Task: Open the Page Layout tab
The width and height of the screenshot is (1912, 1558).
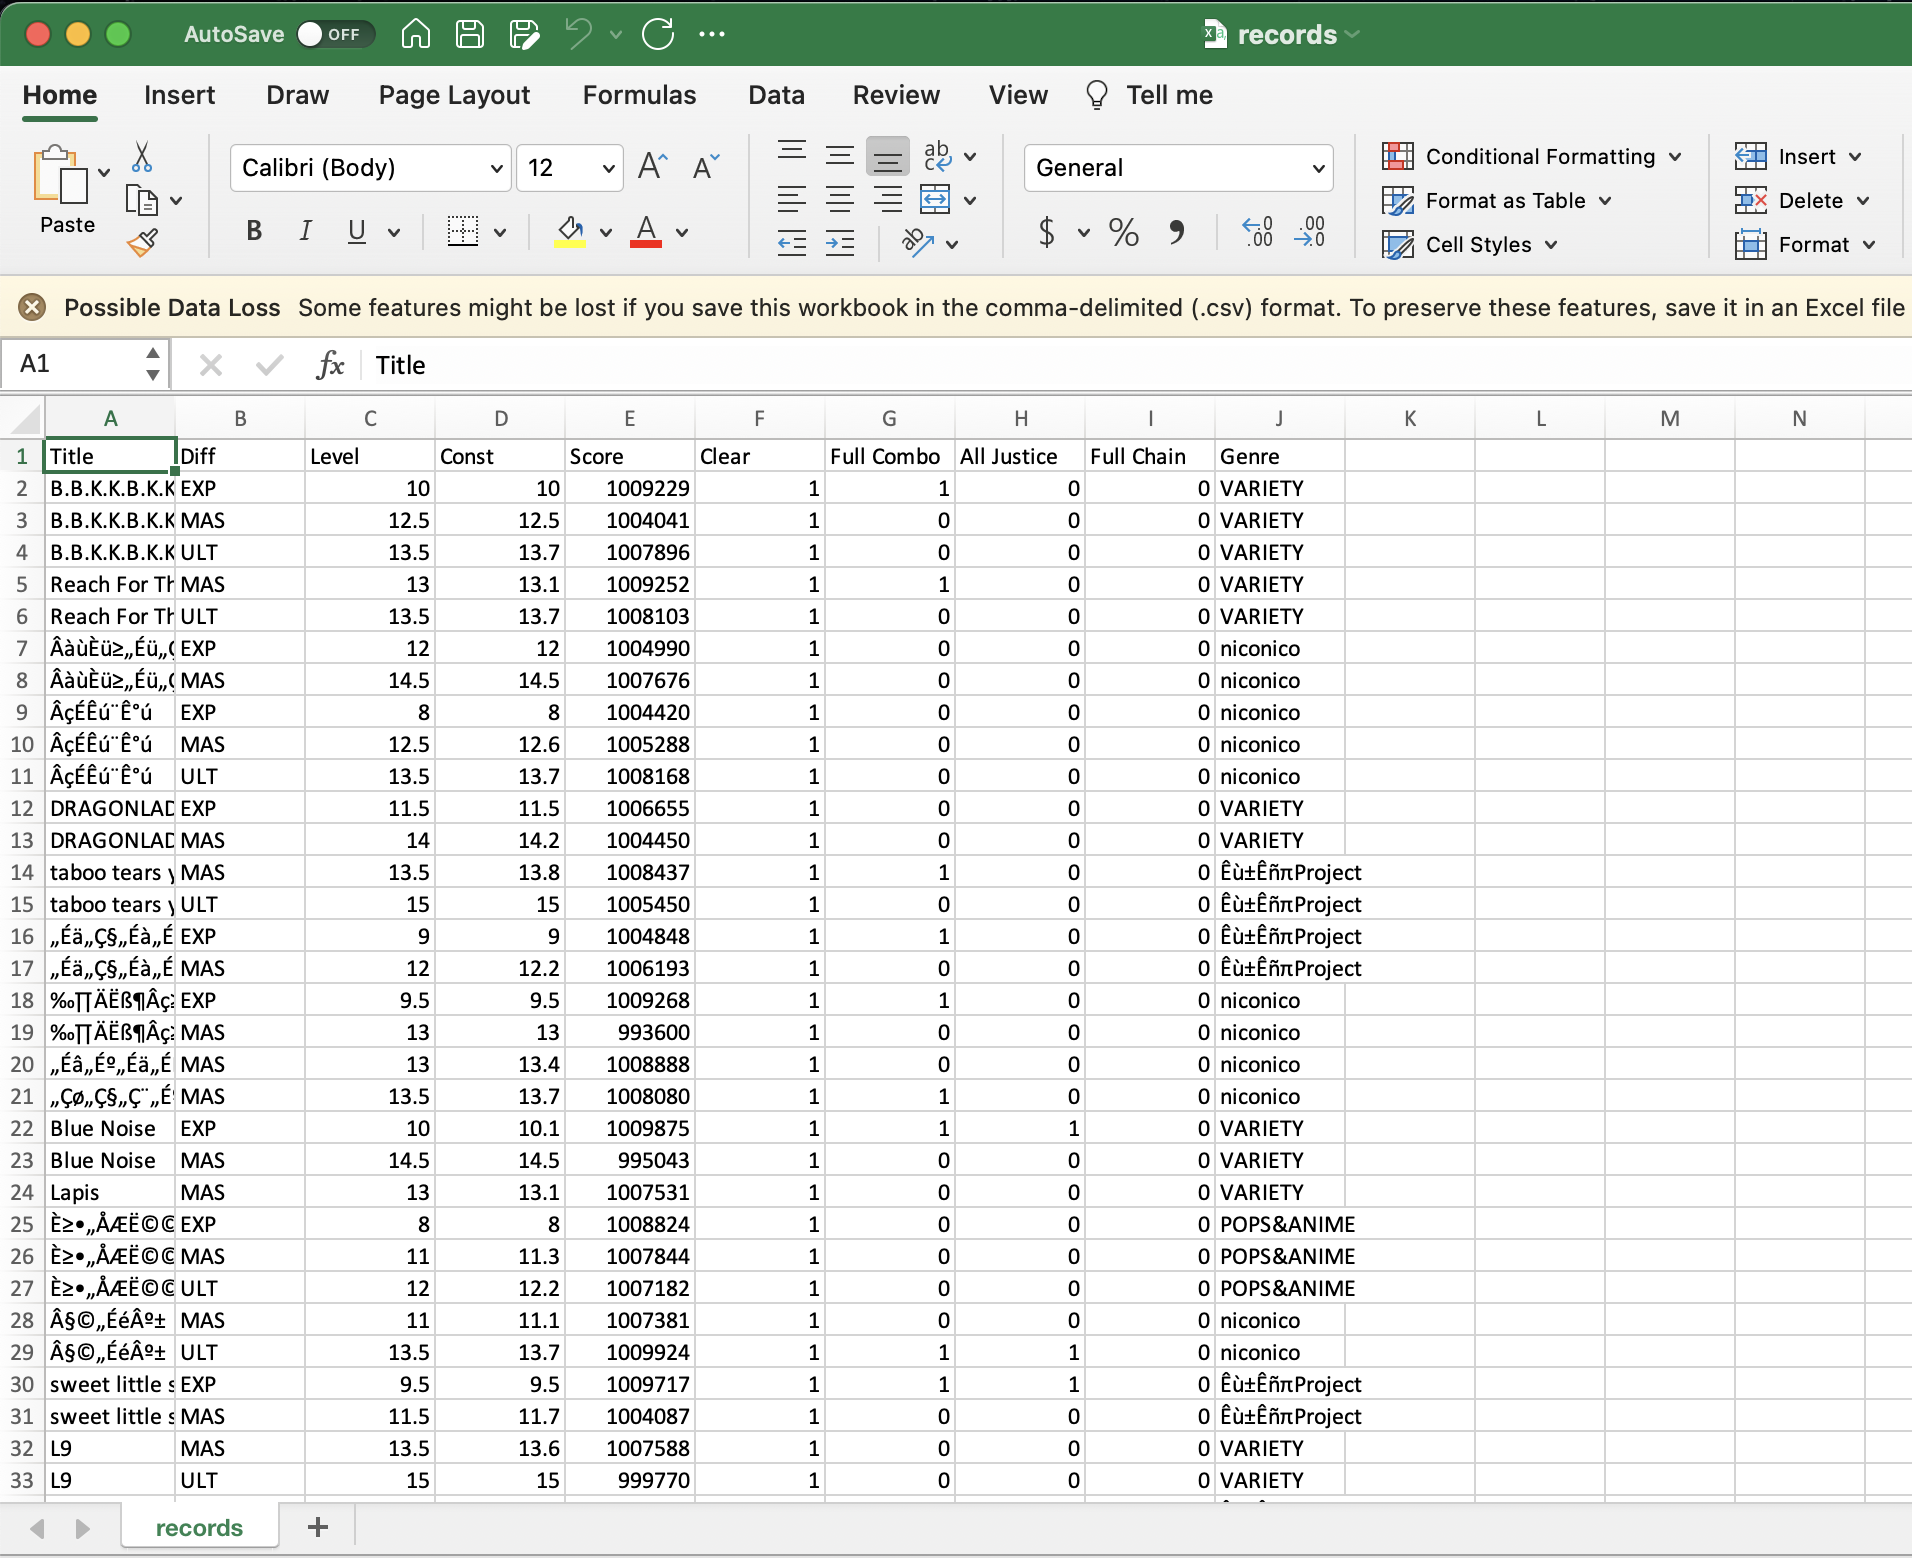Action: click(454, 95)
